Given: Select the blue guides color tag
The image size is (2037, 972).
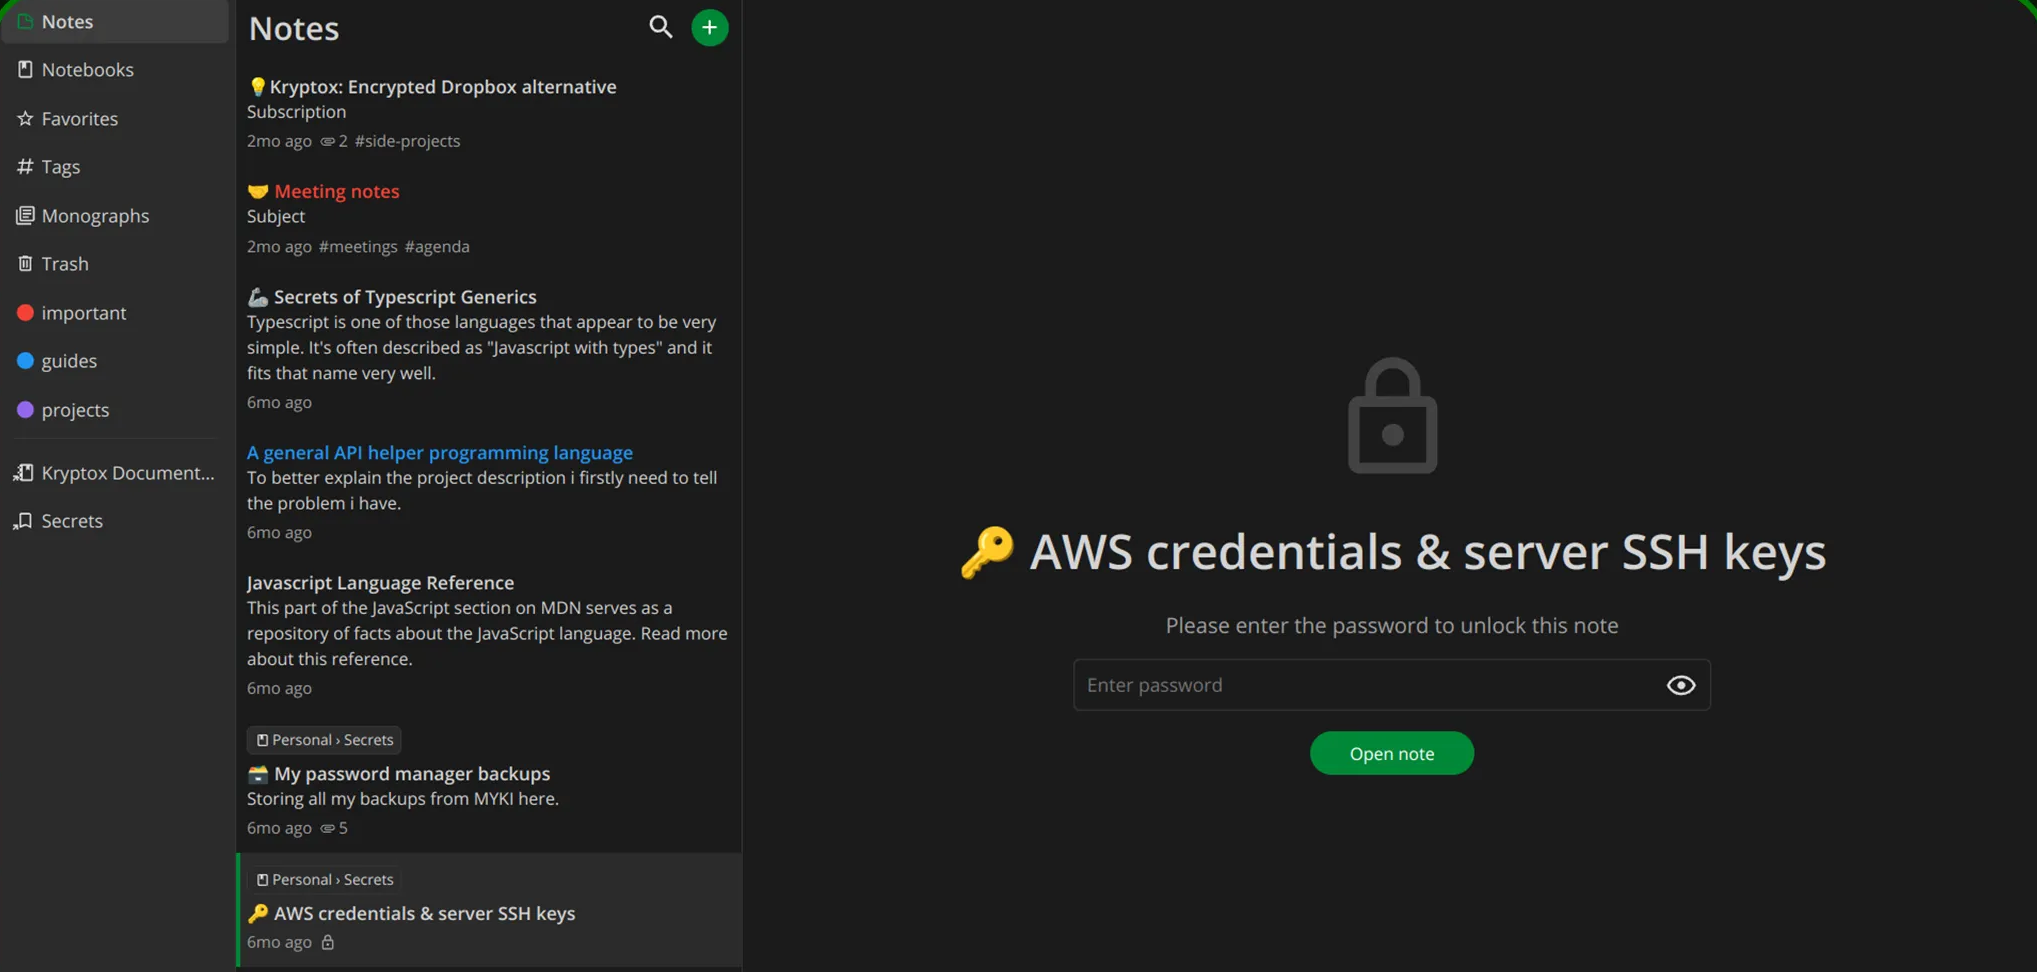Looking at the screenshot, I should tap(68, 361).
